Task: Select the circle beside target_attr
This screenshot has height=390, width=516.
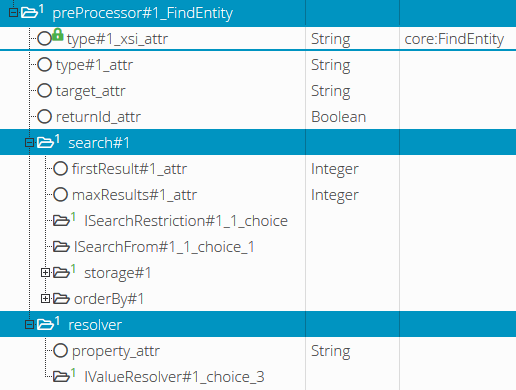Action: tap(44, 91)
